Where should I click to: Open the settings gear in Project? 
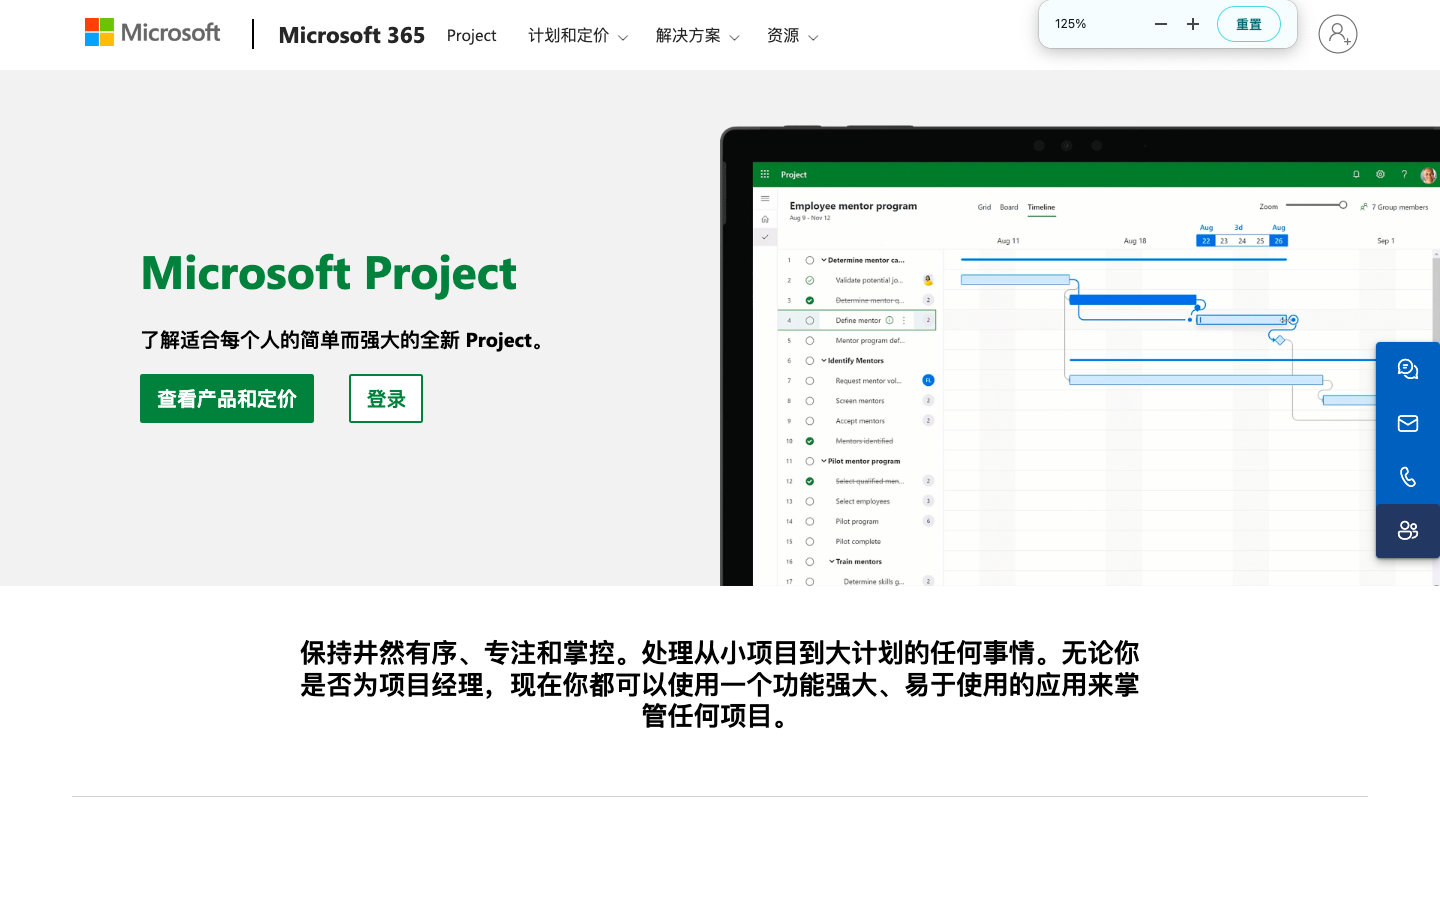1380,174
